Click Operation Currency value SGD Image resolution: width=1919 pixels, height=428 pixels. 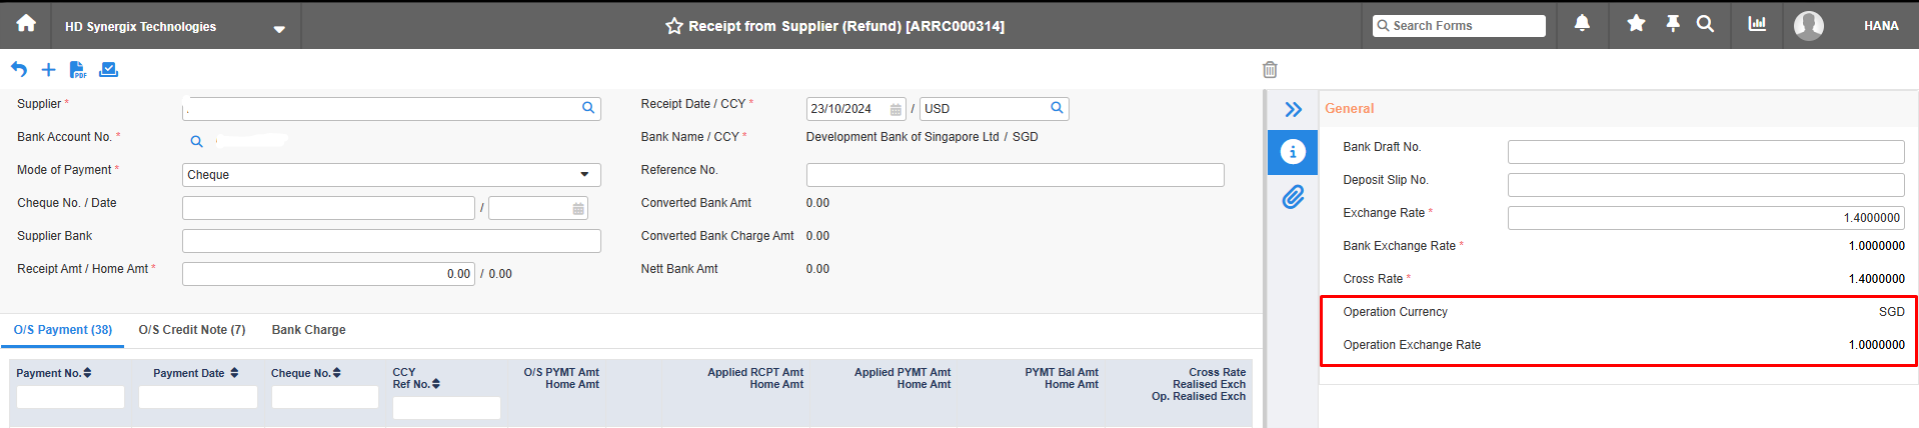coord(1891,312)
